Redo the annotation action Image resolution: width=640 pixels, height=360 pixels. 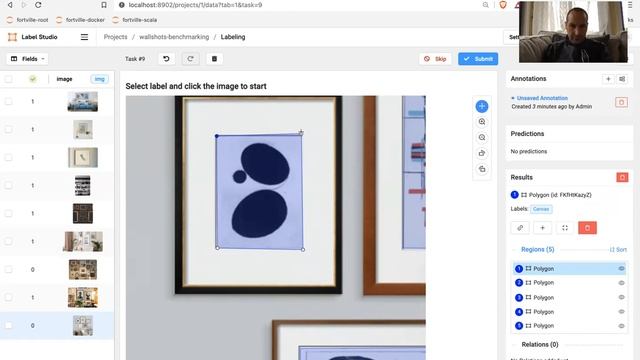click(x=190, y=59)
